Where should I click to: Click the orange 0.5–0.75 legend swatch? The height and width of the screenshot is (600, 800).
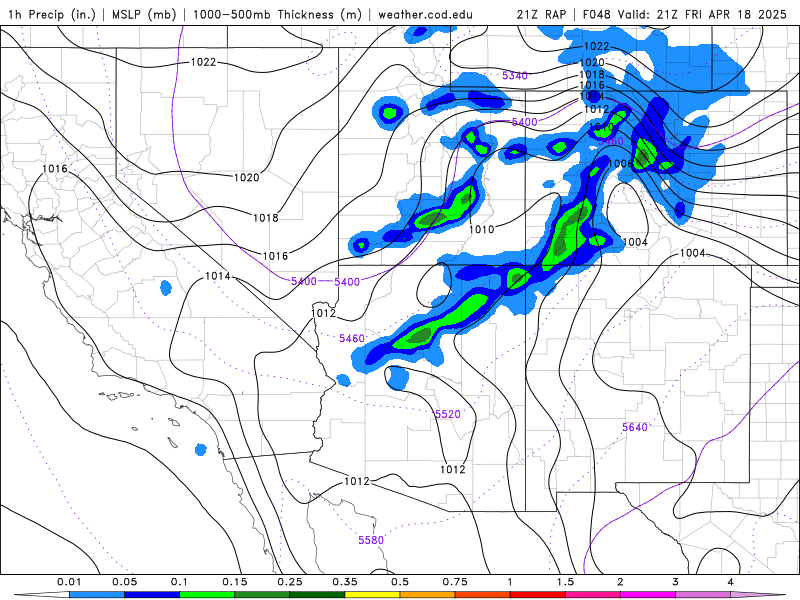point(428,595)
